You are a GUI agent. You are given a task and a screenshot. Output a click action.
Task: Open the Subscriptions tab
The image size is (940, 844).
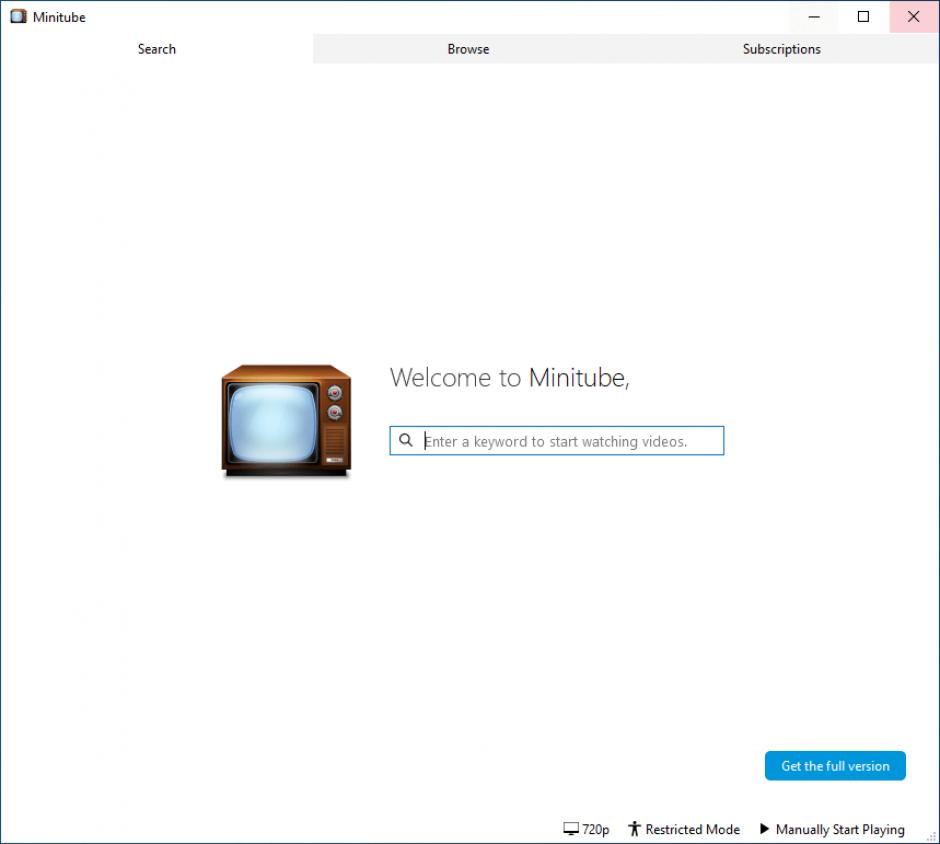(781, 49)
